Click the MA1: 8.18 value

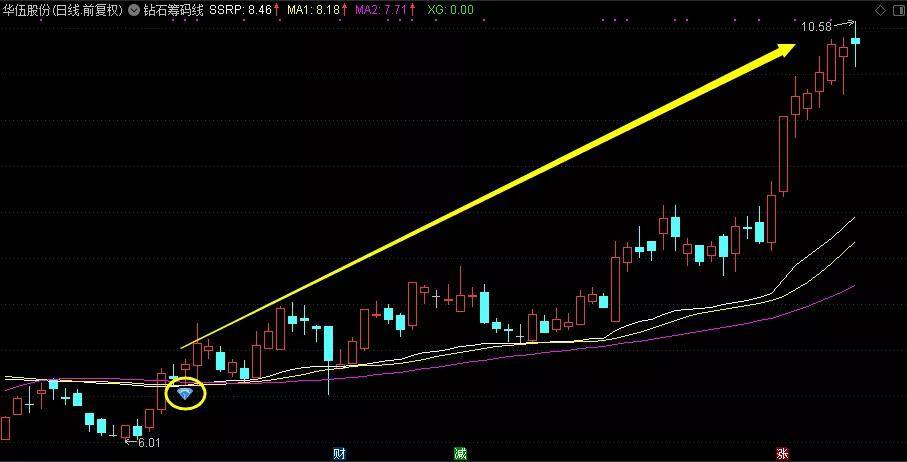314,10
